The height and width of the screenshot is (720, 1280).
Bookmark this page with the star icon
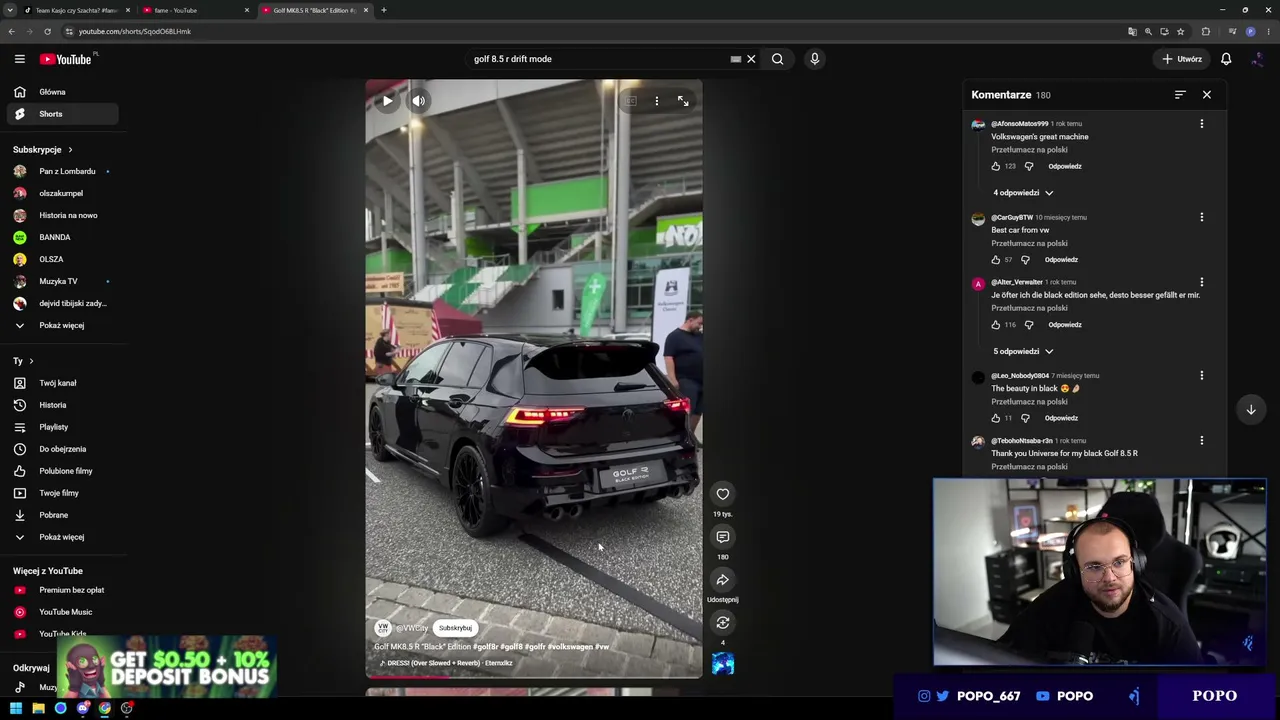[x=1180, y=31]
